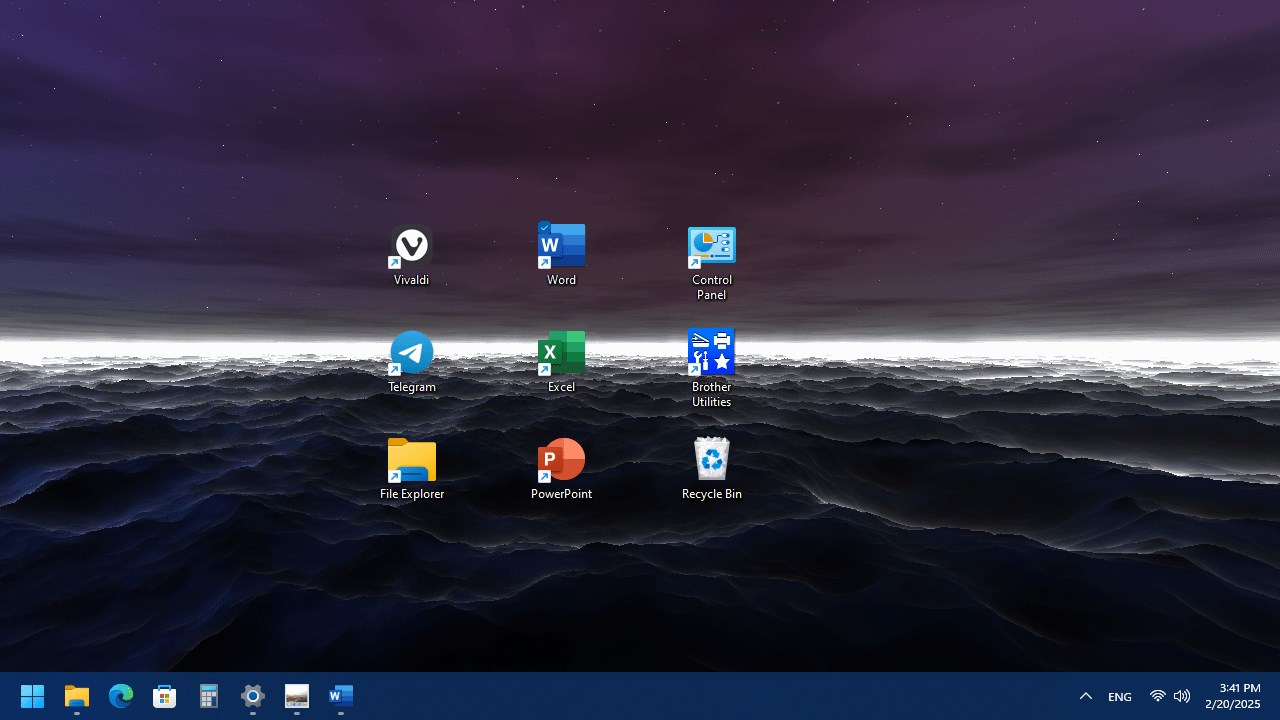
Task: Open the ENG language switcher
Action: [x=1120, y=696]
